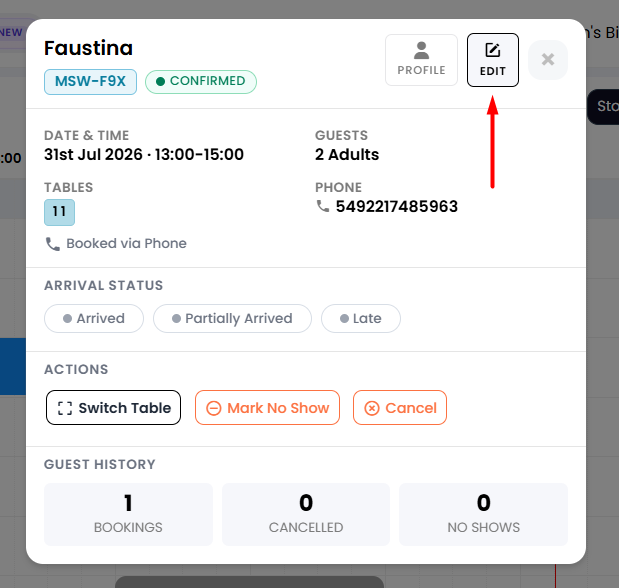Open the Cancelled history card

(x=306, y=514)
